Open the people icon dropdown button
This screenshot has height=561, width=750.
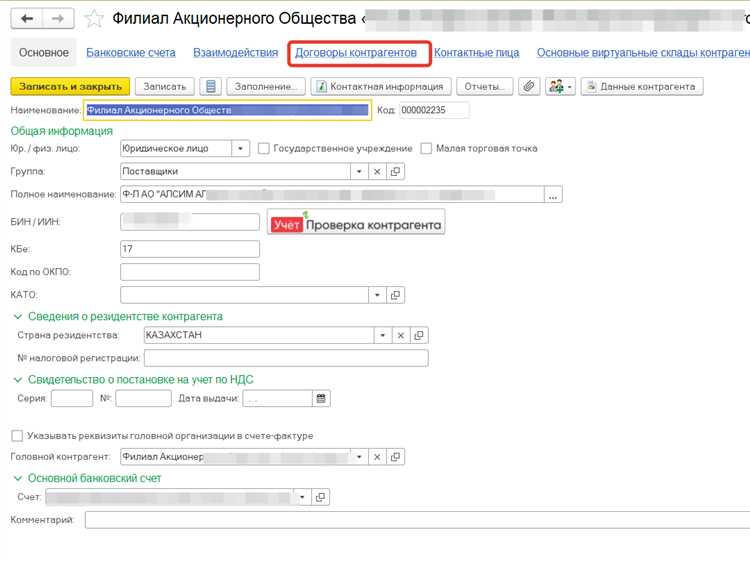point(560,87)
